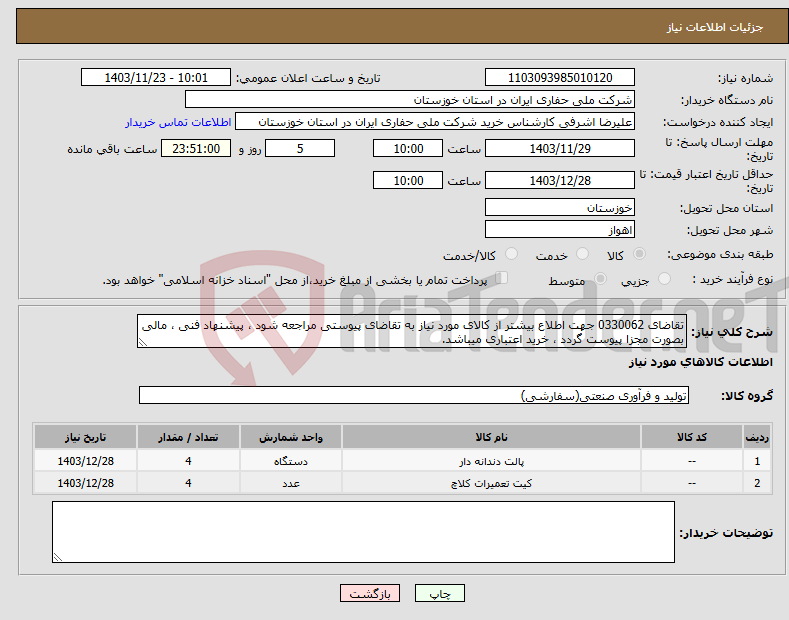Click the استان محل تحویل field خوزستان
This screenshot has height=620, width=789.
click(x=560, y=207)
